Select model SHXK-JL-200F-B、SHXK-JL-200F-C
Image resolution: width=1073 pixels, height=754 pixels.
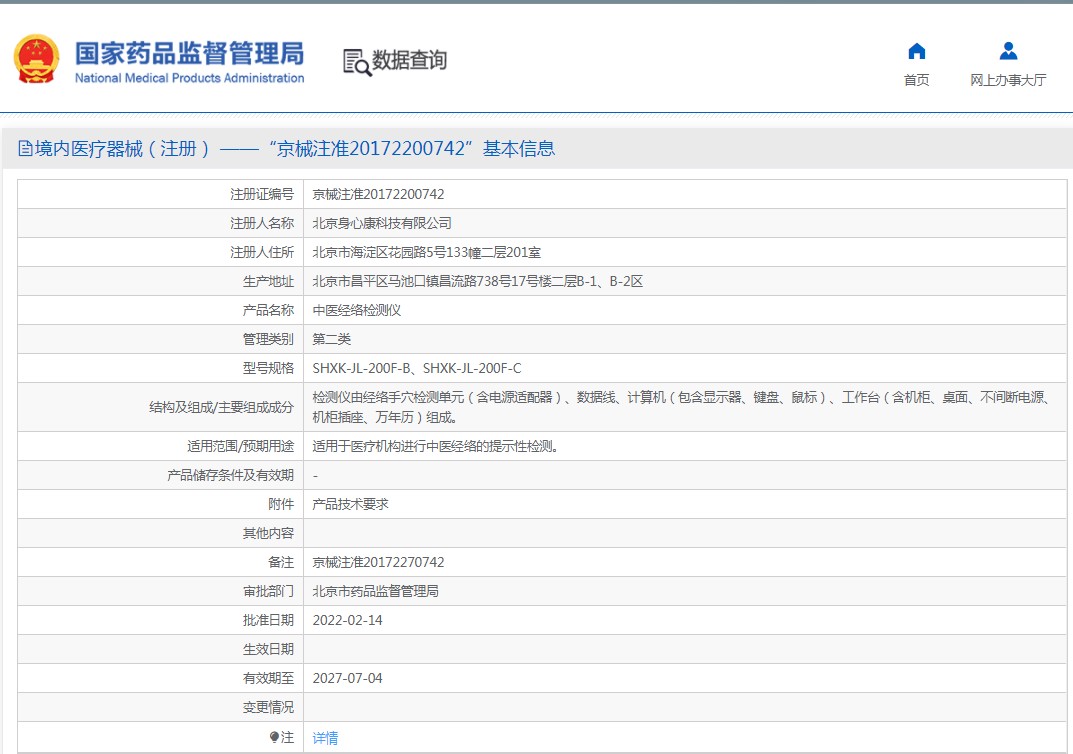(417, 368)
